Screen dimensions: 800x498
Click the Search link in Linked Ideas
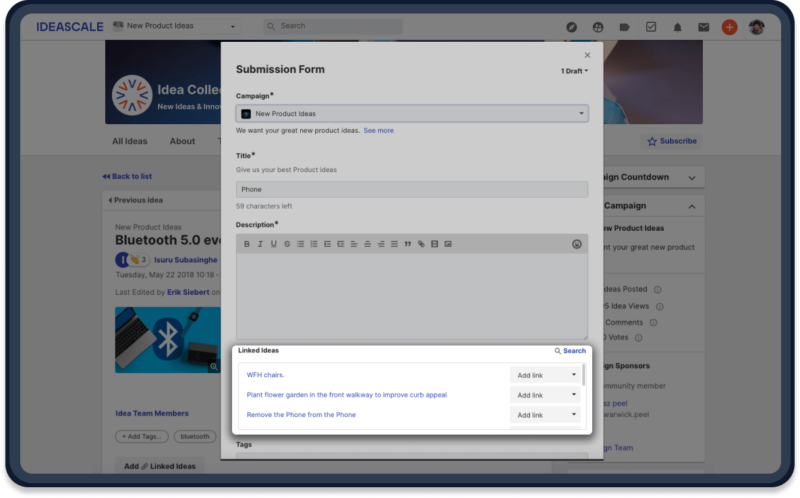[570, 351]
